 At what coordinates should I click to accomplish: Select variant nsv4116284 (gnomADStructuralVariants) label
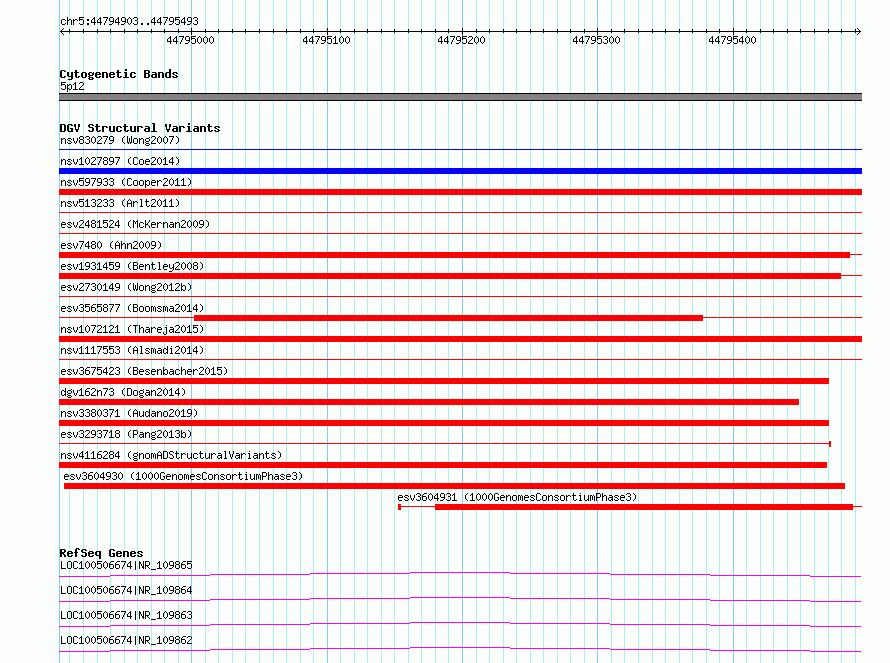[x=171, y=455]
